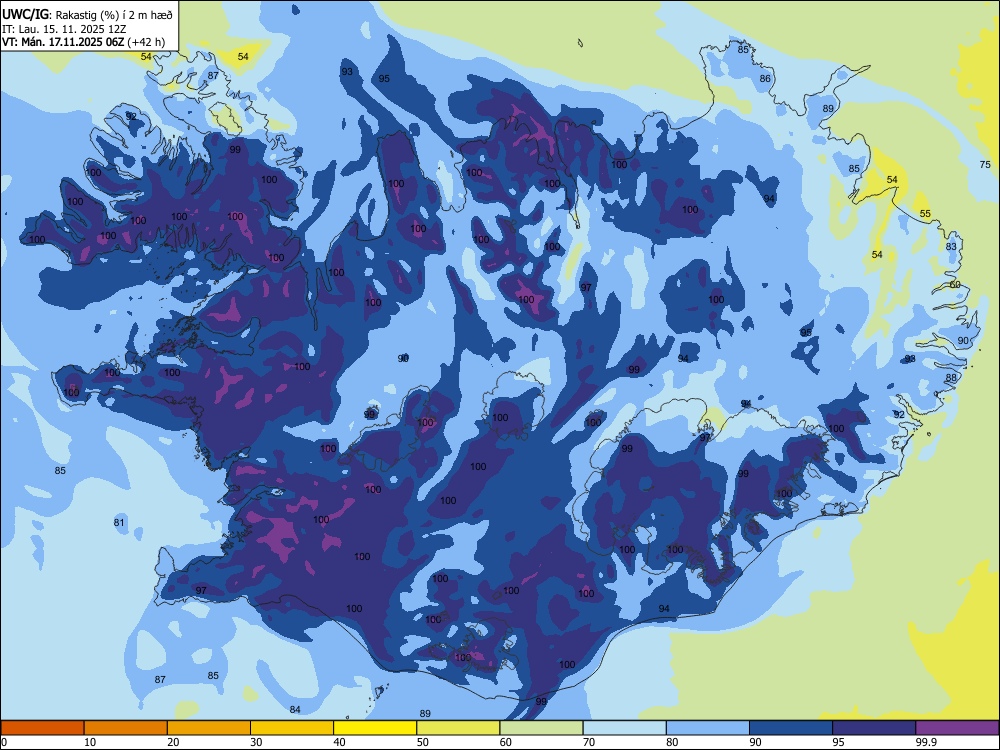Click the map value '81' over the sea

pos(119,522)
